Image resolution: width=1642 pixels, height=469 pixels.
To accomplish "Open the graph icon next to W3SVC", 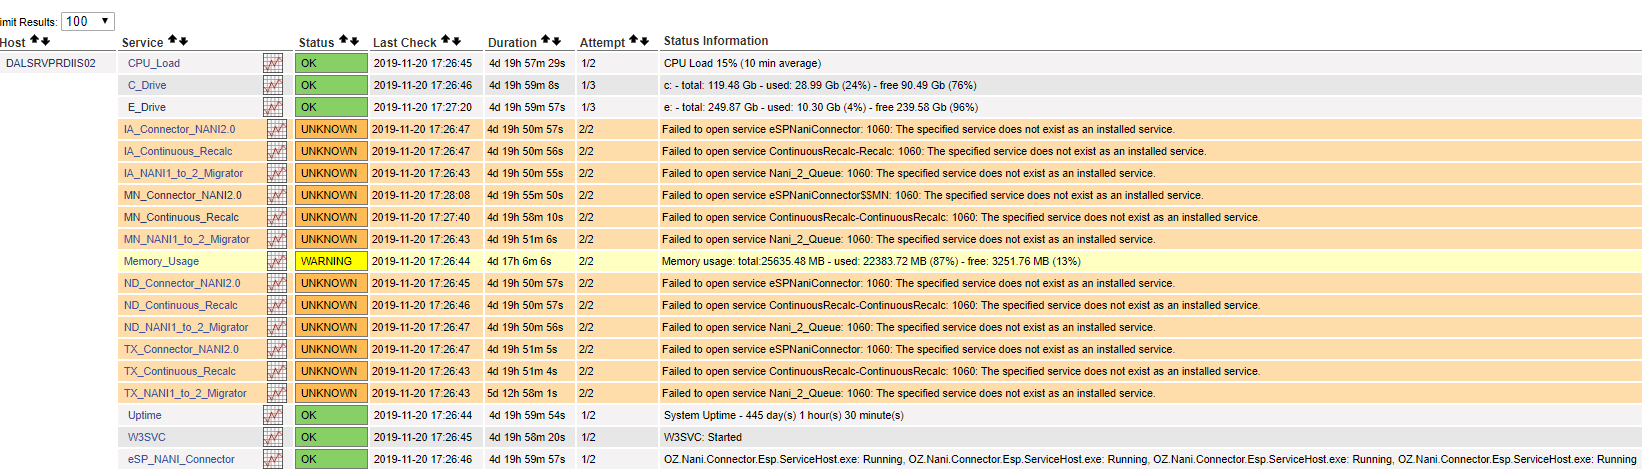I will (x=273, y=437).
